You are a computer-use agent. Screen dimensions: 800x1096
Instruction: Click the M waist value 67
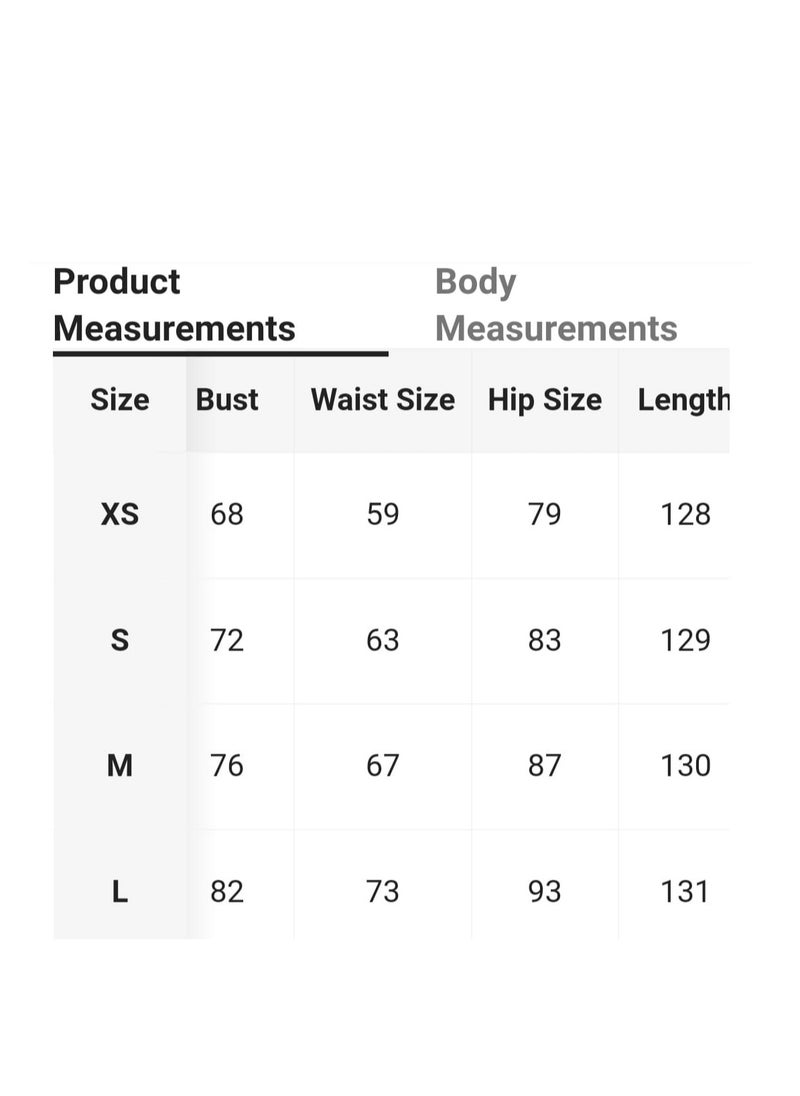pyautogui.click(x=383, y=766)
